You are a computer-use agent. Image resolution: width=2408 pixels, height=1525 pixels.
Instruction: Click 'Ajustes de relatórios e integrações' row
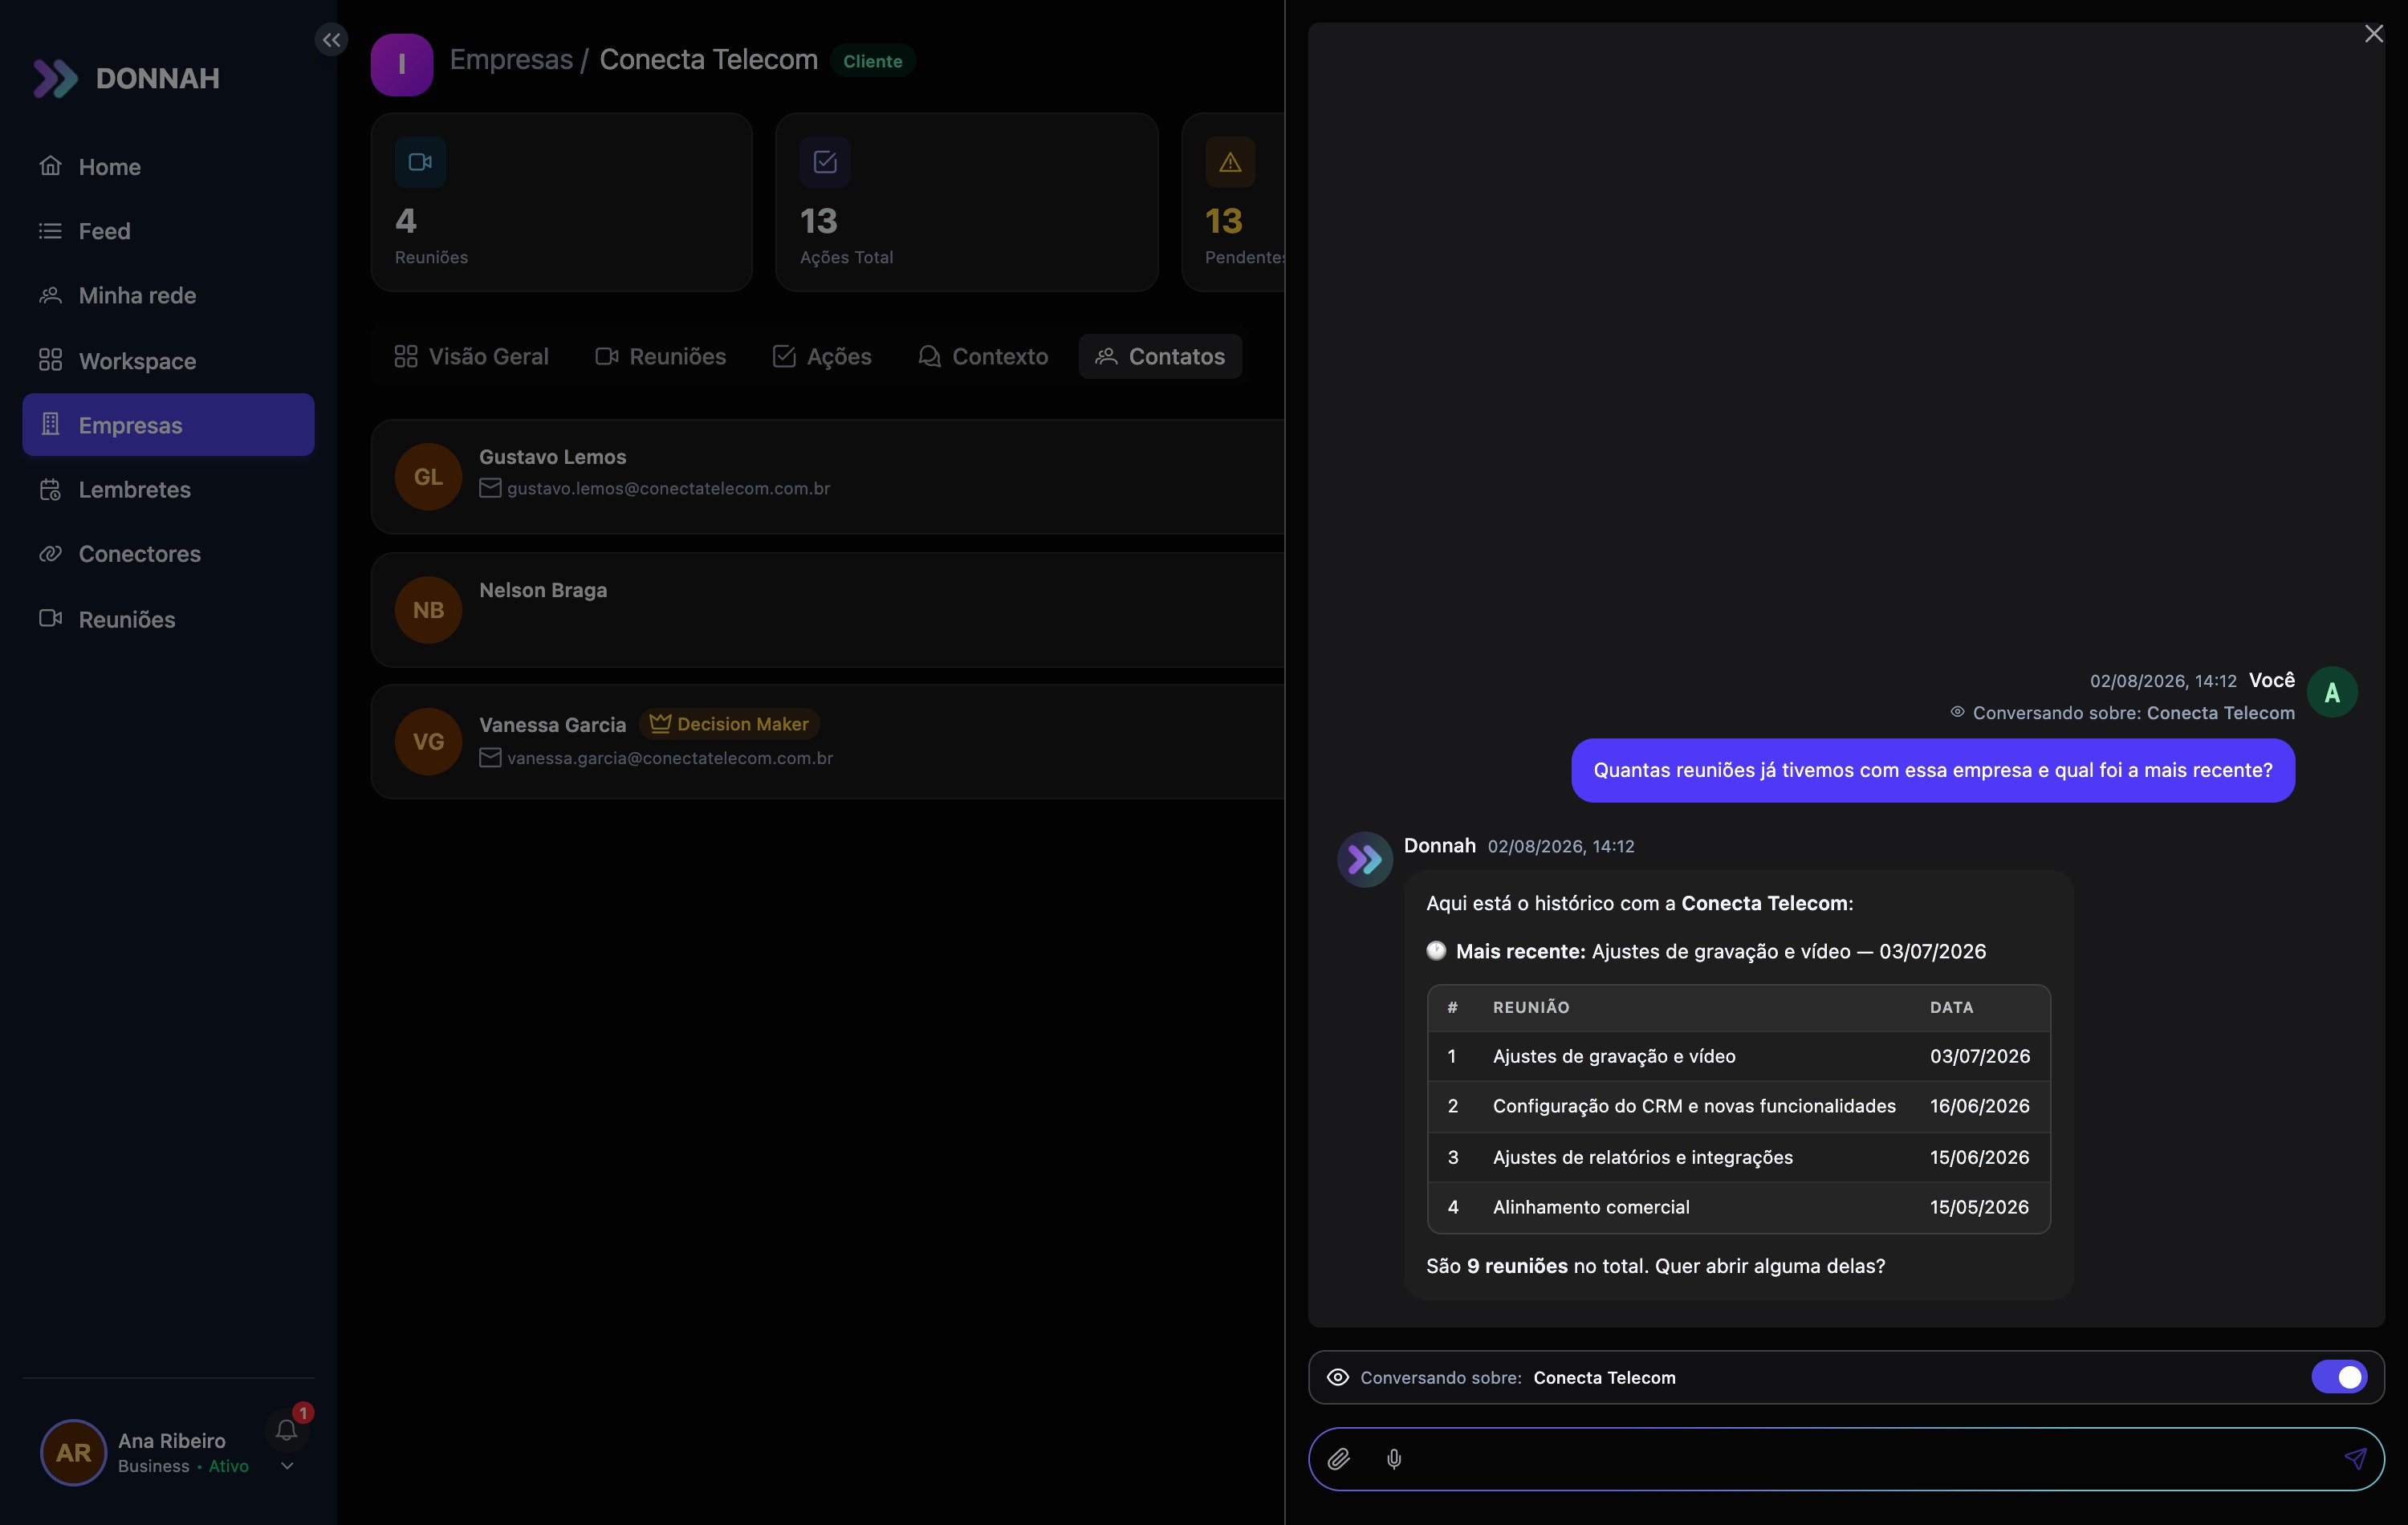click(1739, 1158)
